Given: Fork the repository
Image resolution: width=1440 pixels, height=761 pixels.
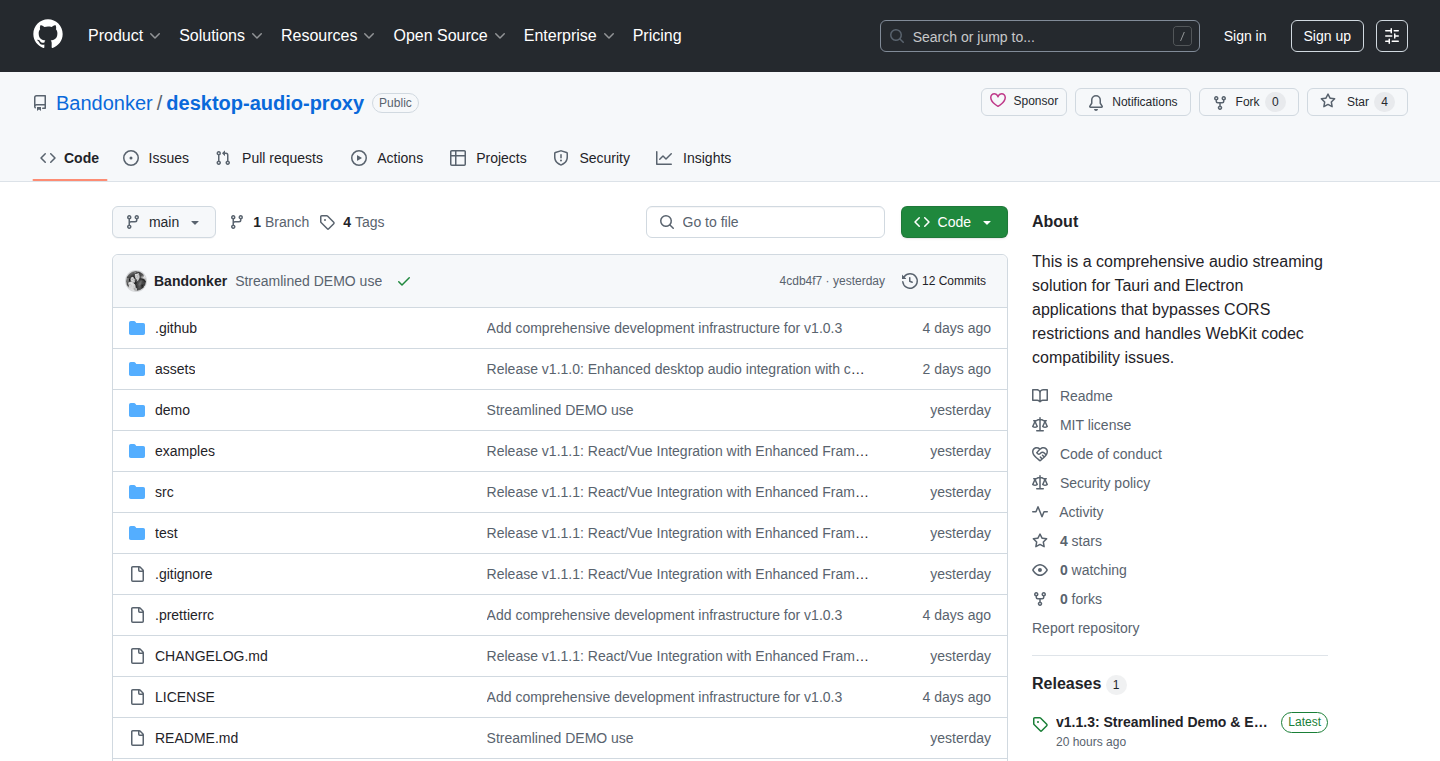Looking at the screenshot, I should pos(1248,102).
